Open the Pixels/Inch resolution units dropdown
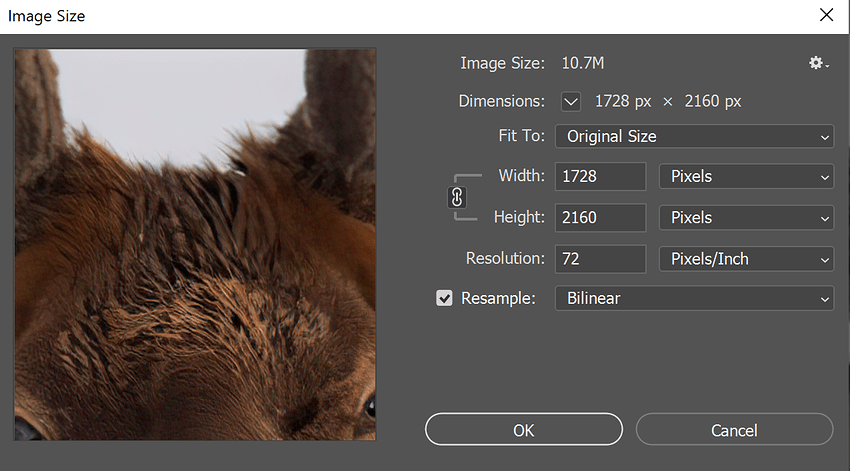This screenshot has width=850, height=471. 746,259
